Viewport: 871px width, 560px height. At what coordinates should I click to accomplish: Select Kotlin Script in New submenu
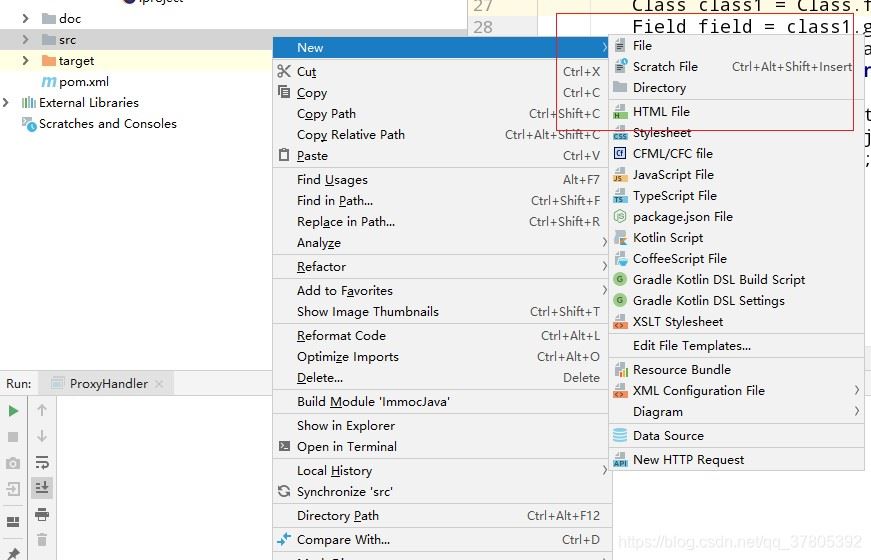[667, 238]
